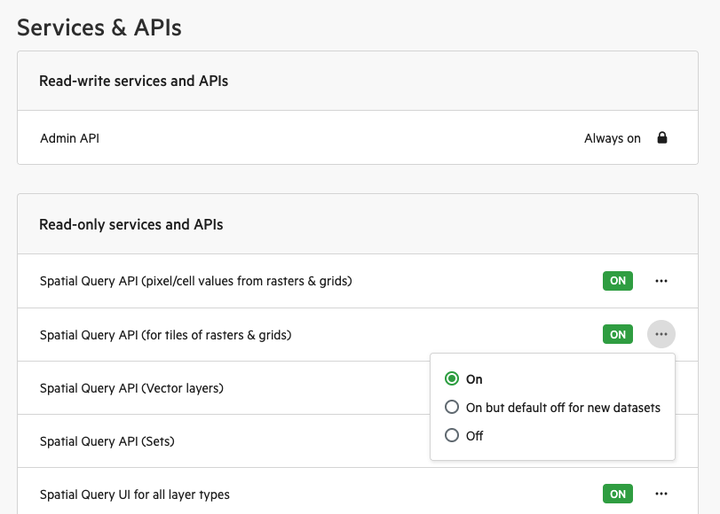Click the "Services & APIs" page title

tap(99, 27)
